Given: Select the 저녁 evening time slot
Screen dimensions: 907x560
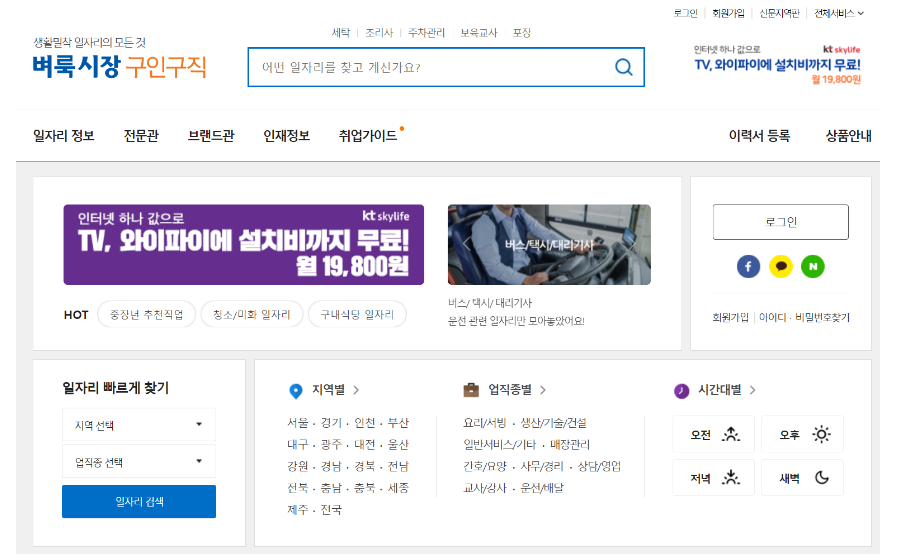Looking at the screenshot, I should click(x=713, y=478).
